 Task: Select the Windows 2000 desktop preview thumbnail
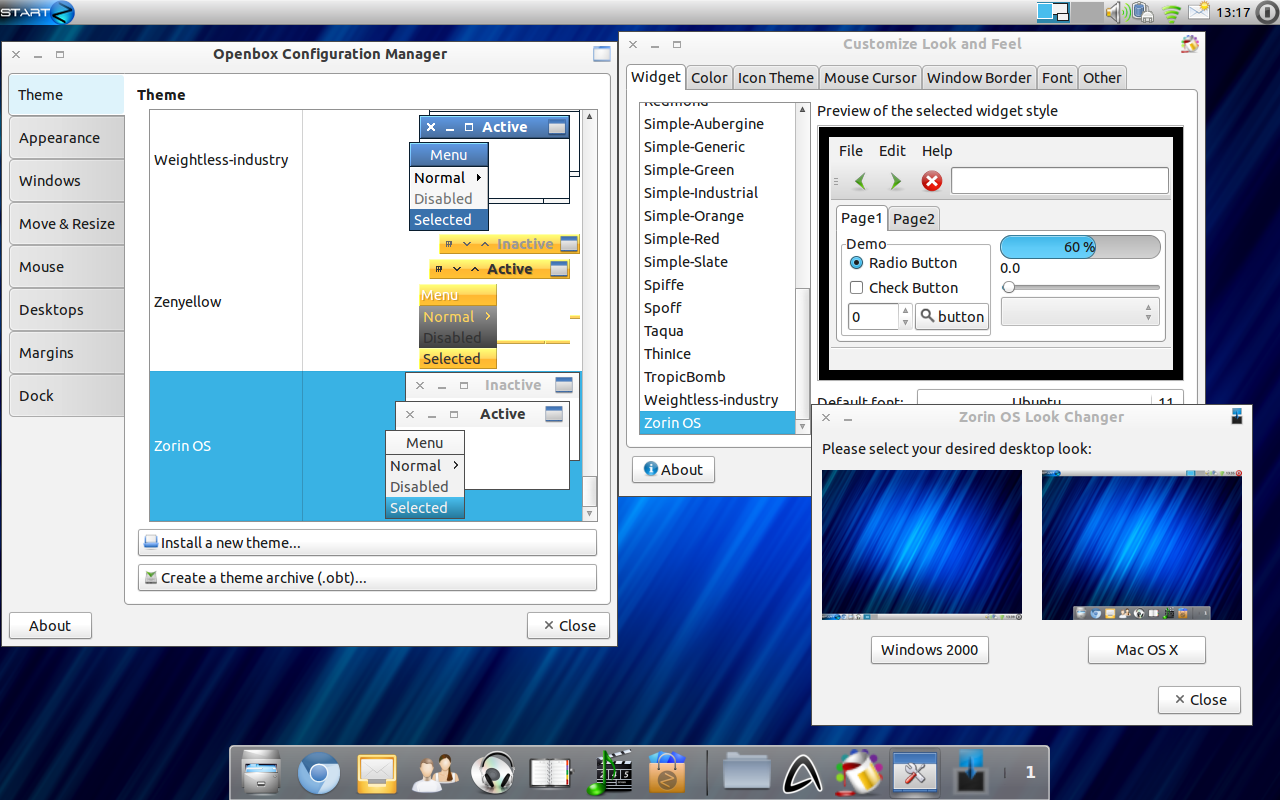tap(921, 545)
